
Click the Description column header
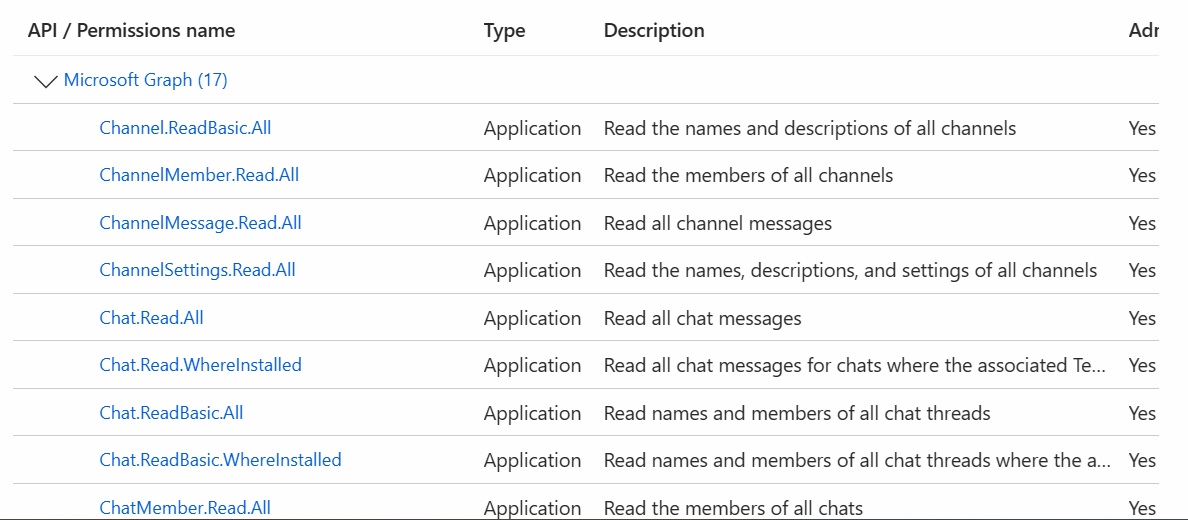click(x=654, y=30)
